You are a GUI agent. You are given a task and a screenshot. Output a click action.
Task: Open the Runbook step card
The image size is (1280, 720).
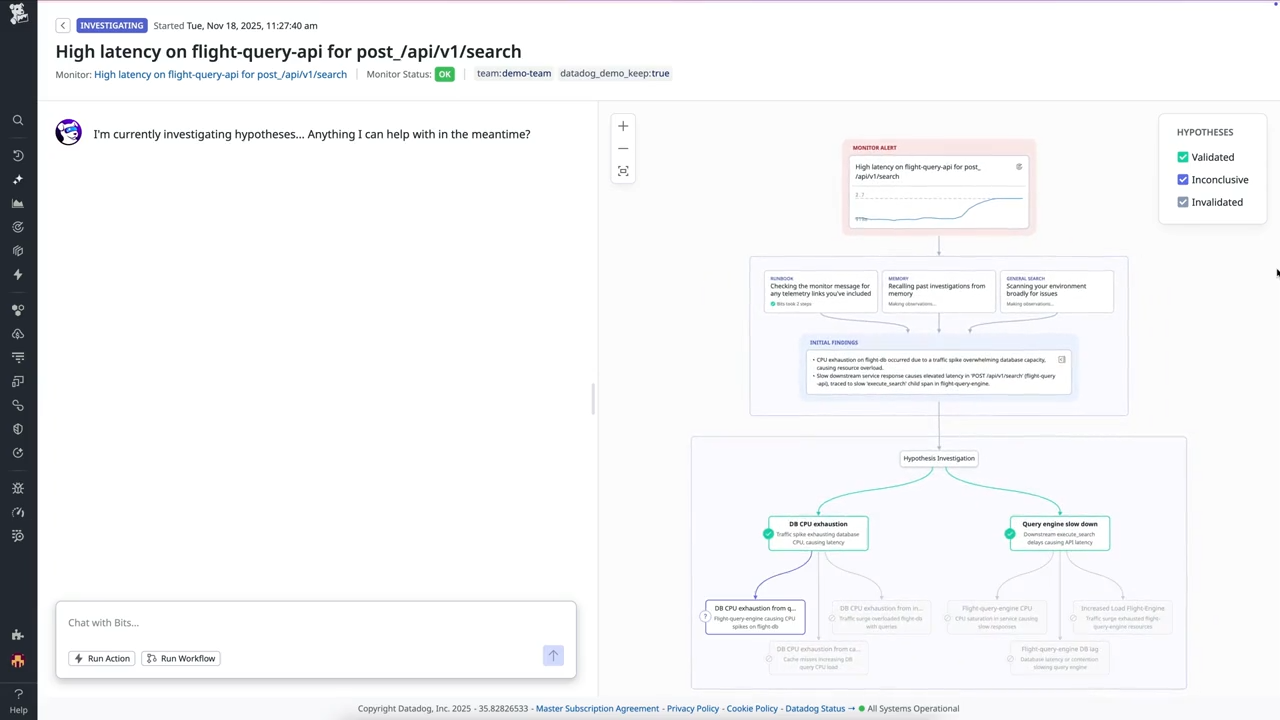(x=821, y=291)
